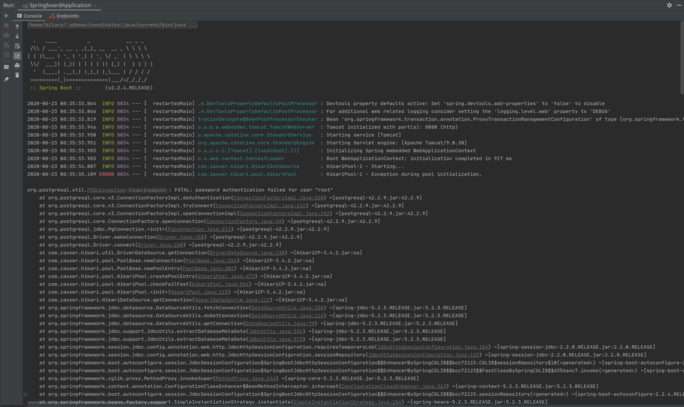Screen dimensions: 684x407
Task: Hide the Run tool window with the minimize dash
Action: point(679,5)
